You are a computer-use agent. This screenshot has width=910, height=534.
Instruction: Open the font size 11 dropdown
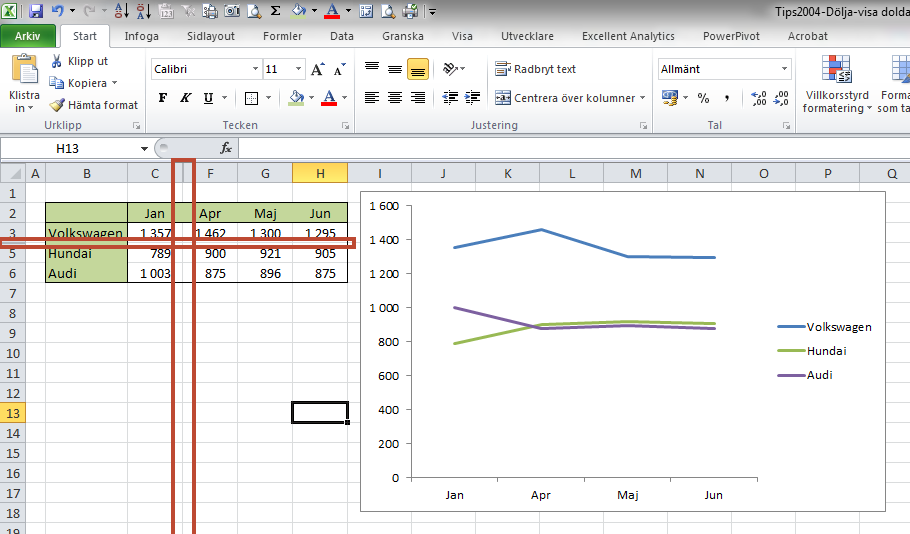(x=298, y=69)
